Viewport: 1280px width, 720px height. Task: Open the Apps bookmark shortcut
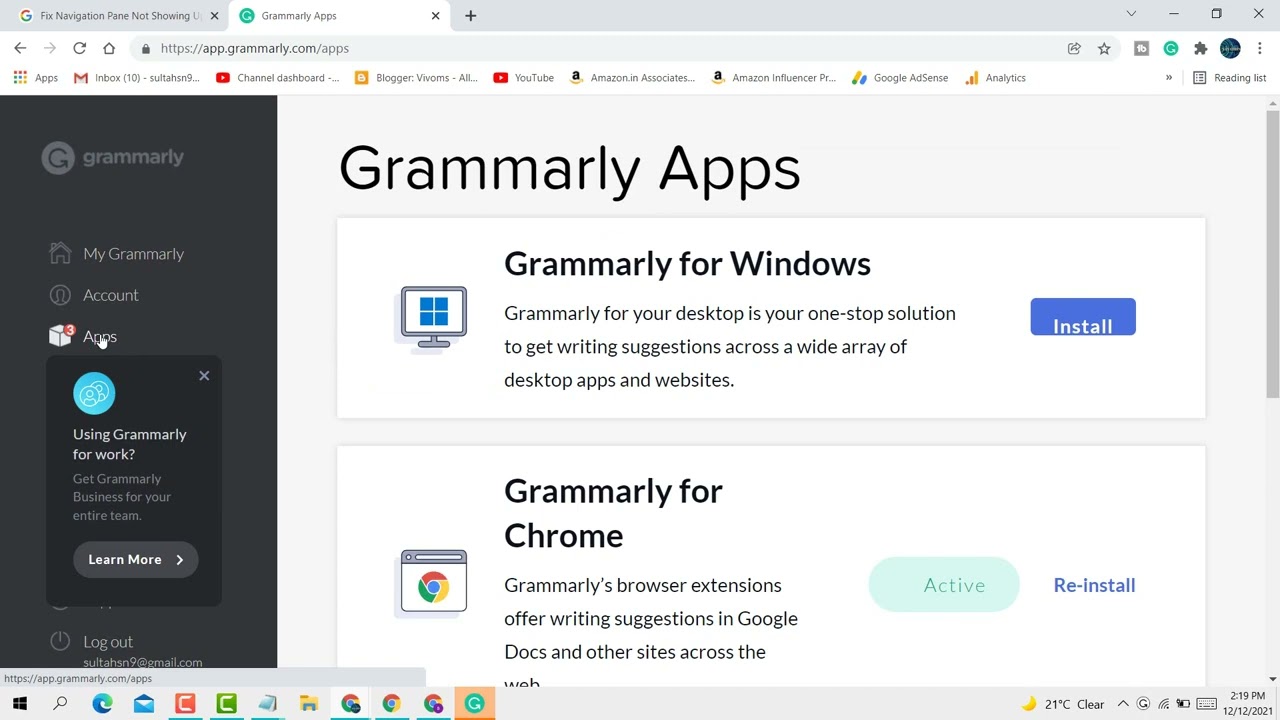coord(36,78)
